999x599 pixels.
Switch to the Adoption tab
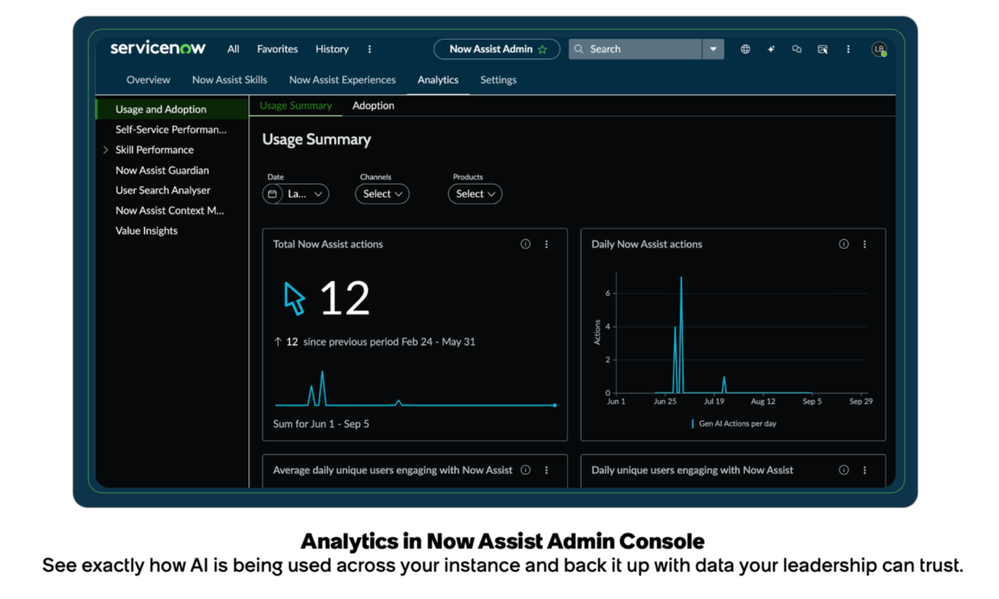pyautogui.click(x=373, y=105)
